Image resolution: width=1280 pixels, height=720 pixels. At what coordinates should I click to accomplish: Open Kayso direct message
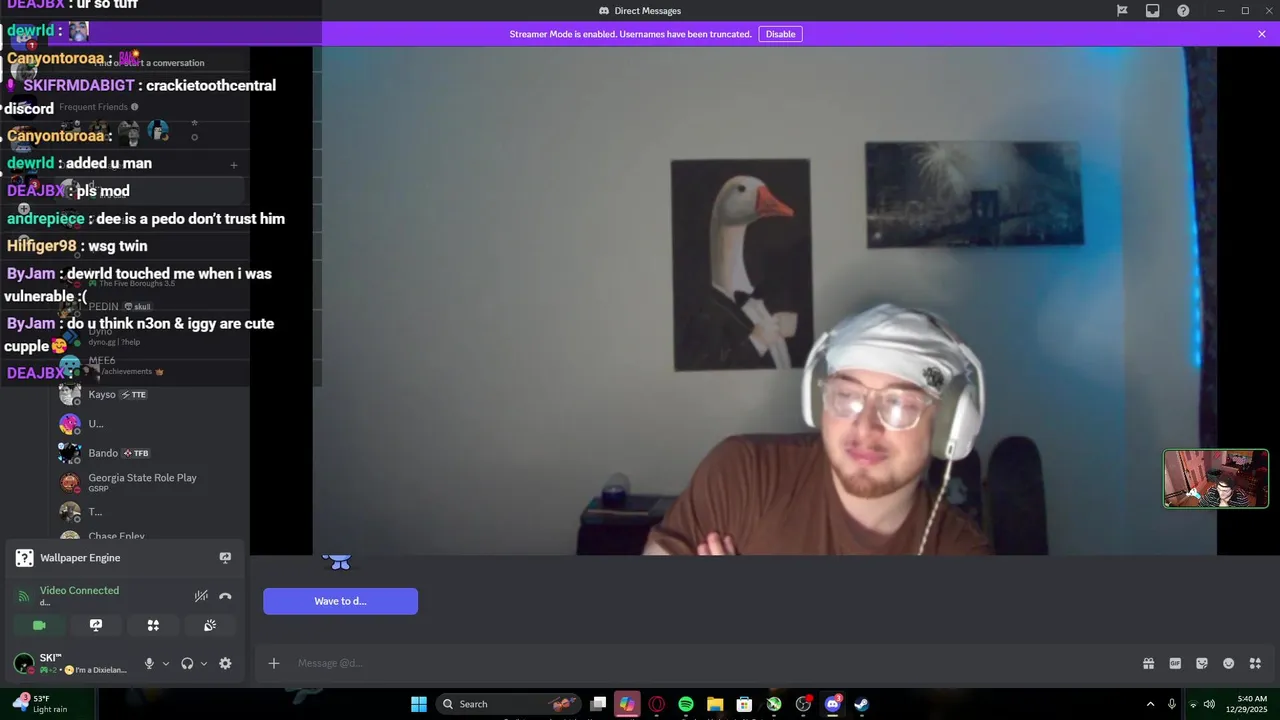click(x=150, y=394)
